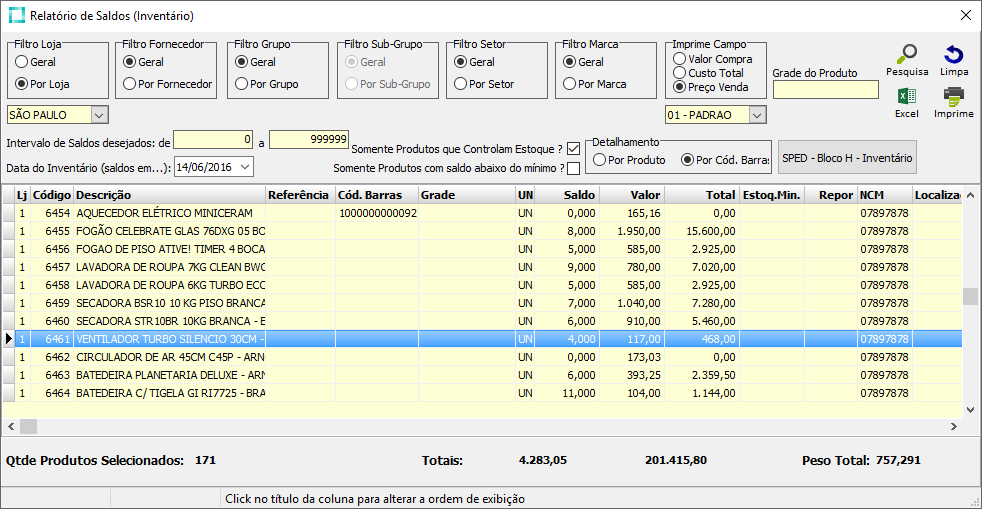Click the vertical scrollbar thumb of grid
982x509 pixels.
pyautogui.click(x=968, y=297)
